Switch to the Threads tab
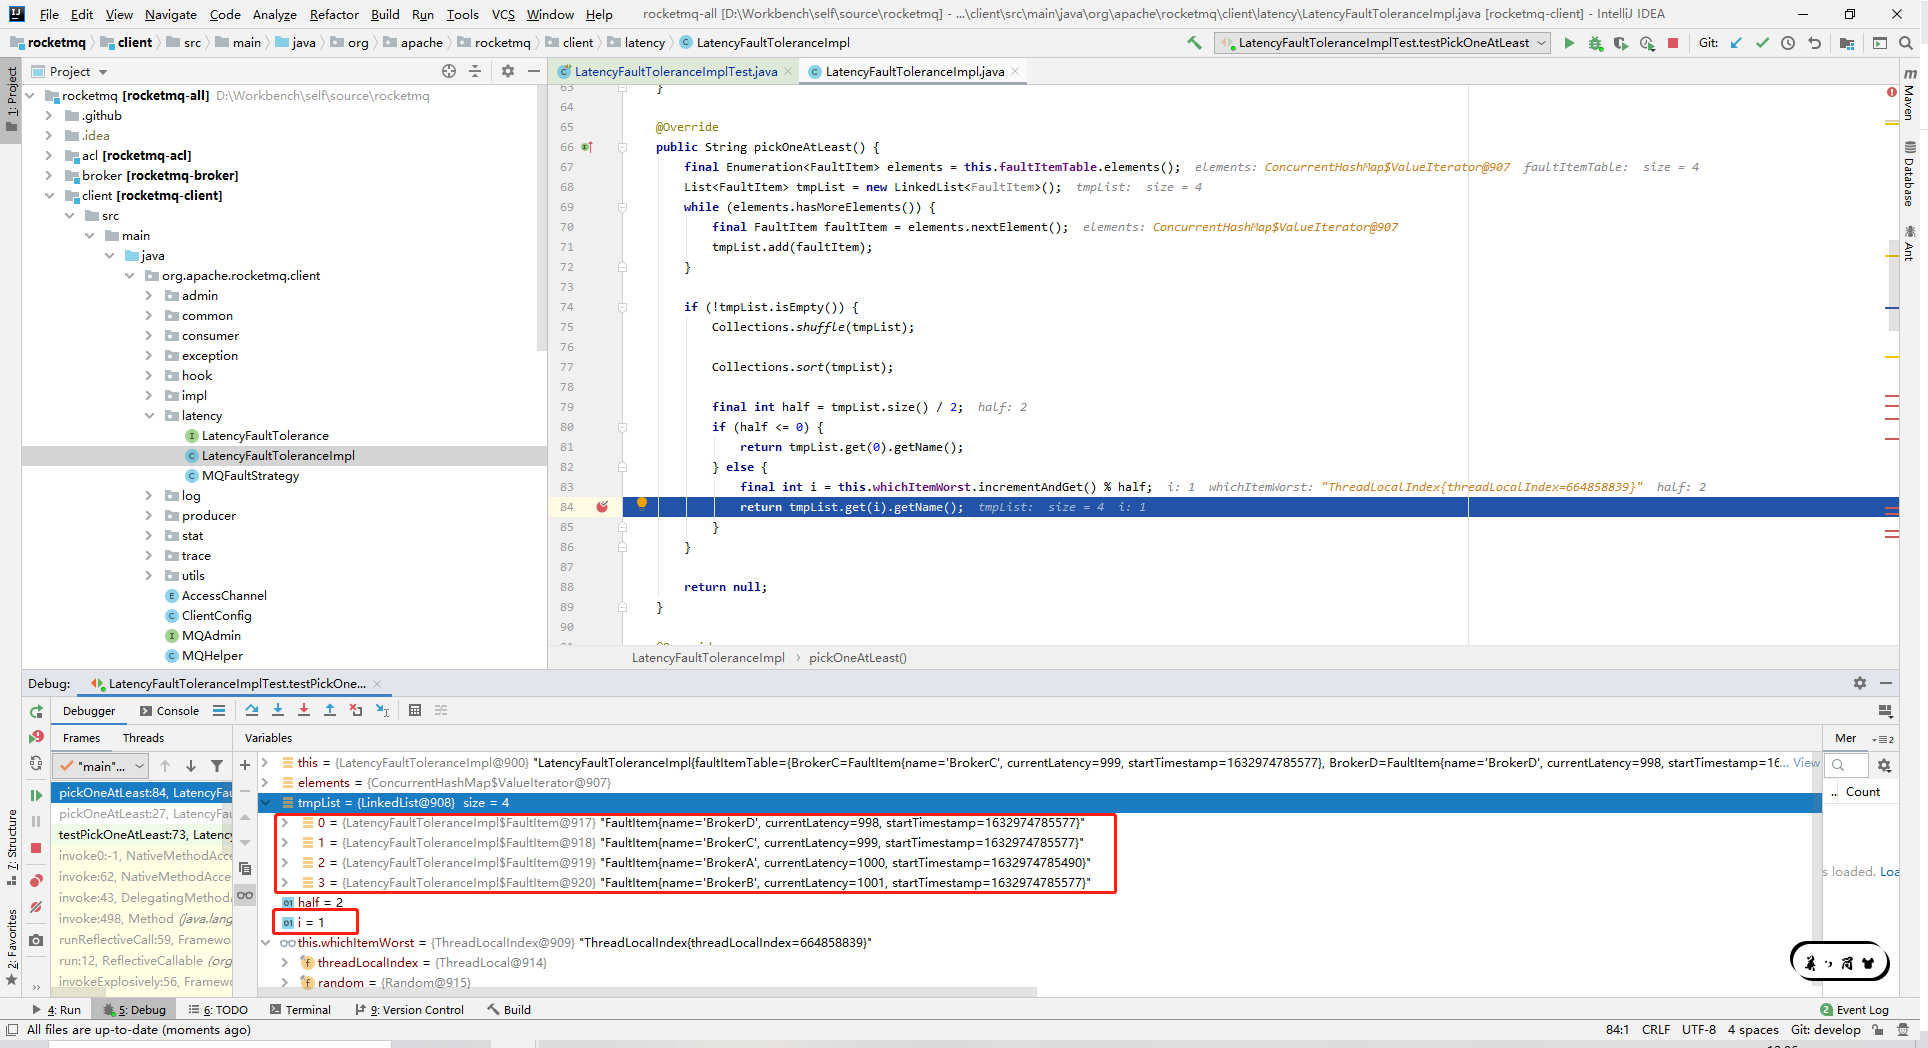Image resolution: width=1928 pixels, height=1048 pixels. 143,737
